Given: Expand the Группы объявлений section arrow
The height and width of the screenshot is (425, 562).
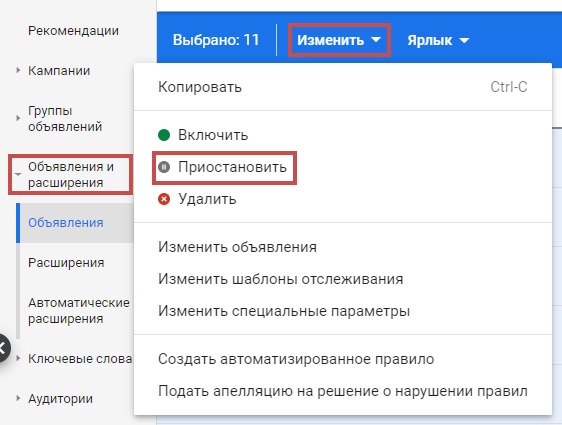Looking at the screenshot, I should pyautogui.click(x=18, y=118).
